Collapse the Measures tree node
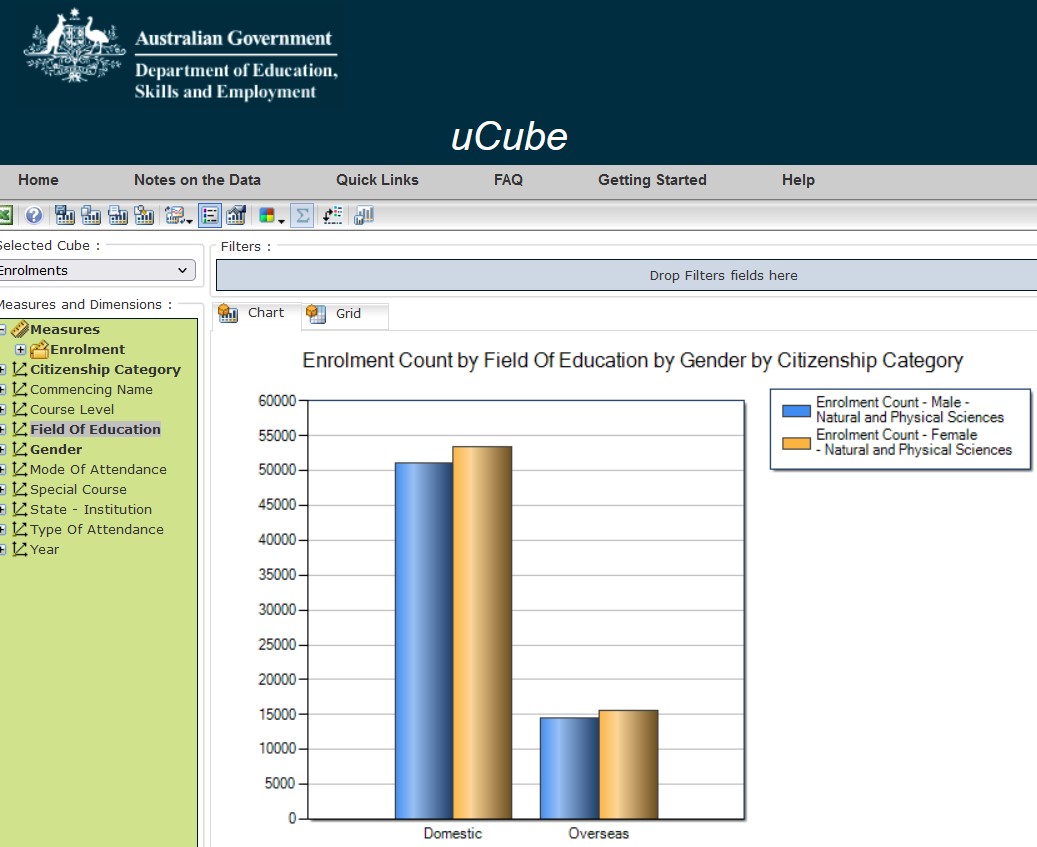Viewport: 1037px width, 847px height. (x=2, y=329)
